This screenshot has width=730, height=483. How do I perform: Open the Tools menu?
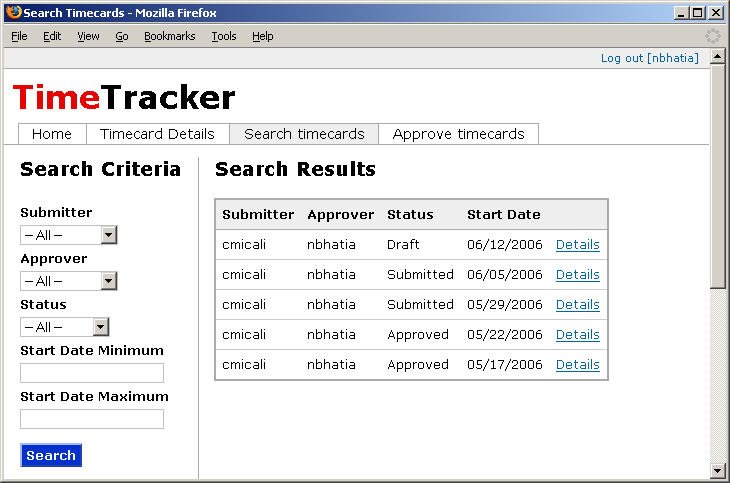click(224, 36)
